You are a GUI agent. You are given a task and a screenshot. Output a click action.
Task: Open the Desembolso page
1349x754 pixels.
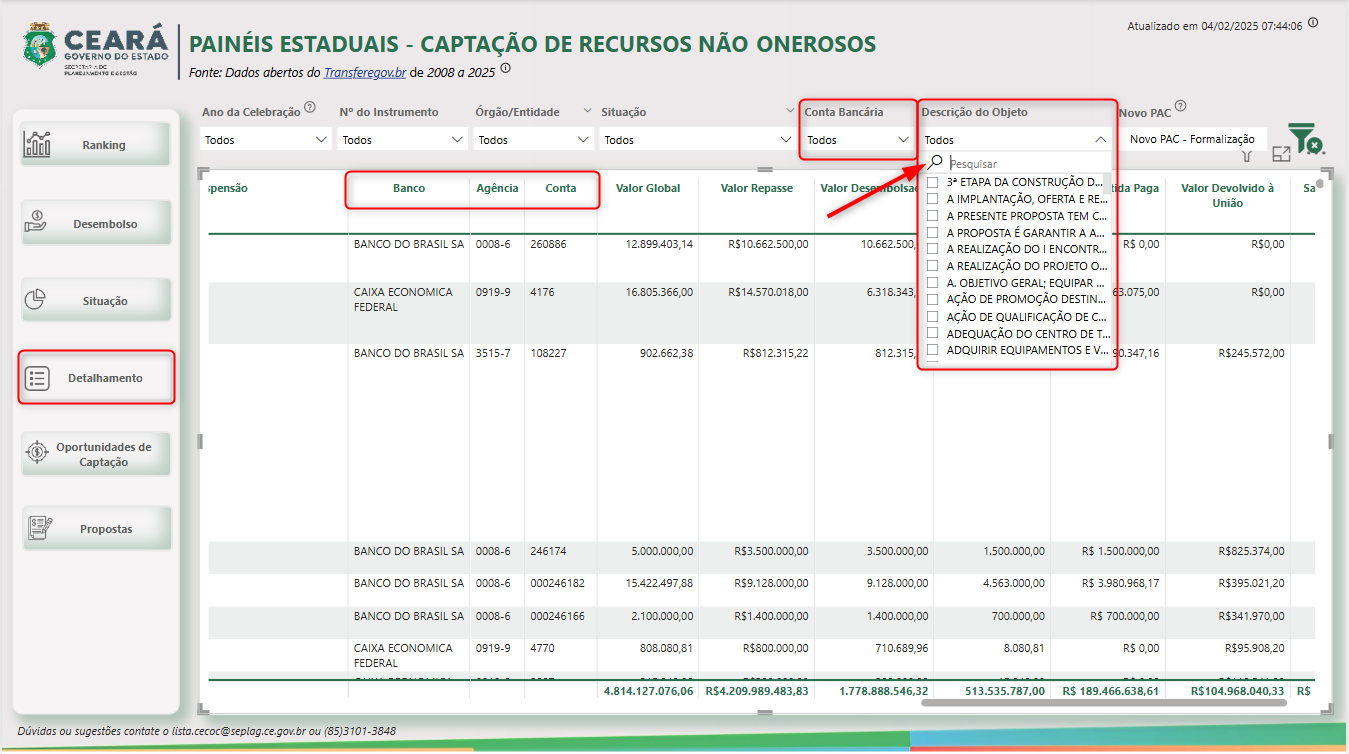(96, 223)
